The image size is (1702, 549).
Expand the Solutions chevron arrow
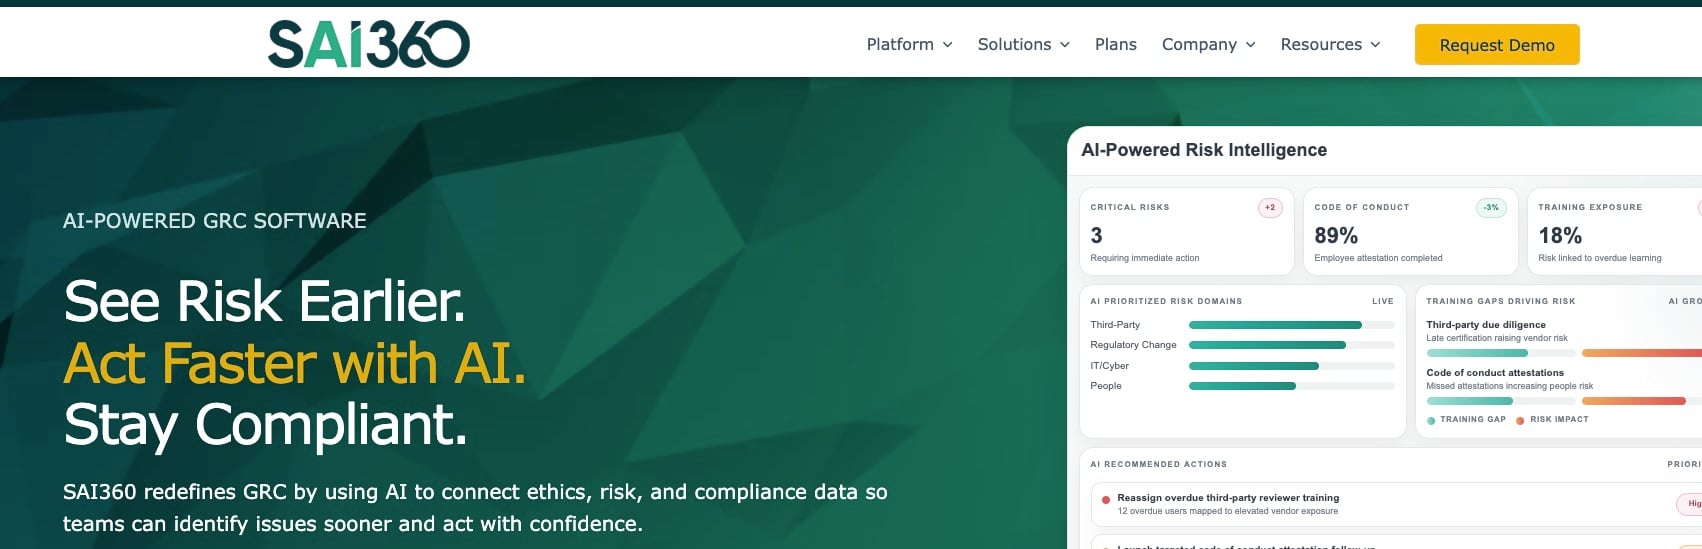click(1064, 45)
